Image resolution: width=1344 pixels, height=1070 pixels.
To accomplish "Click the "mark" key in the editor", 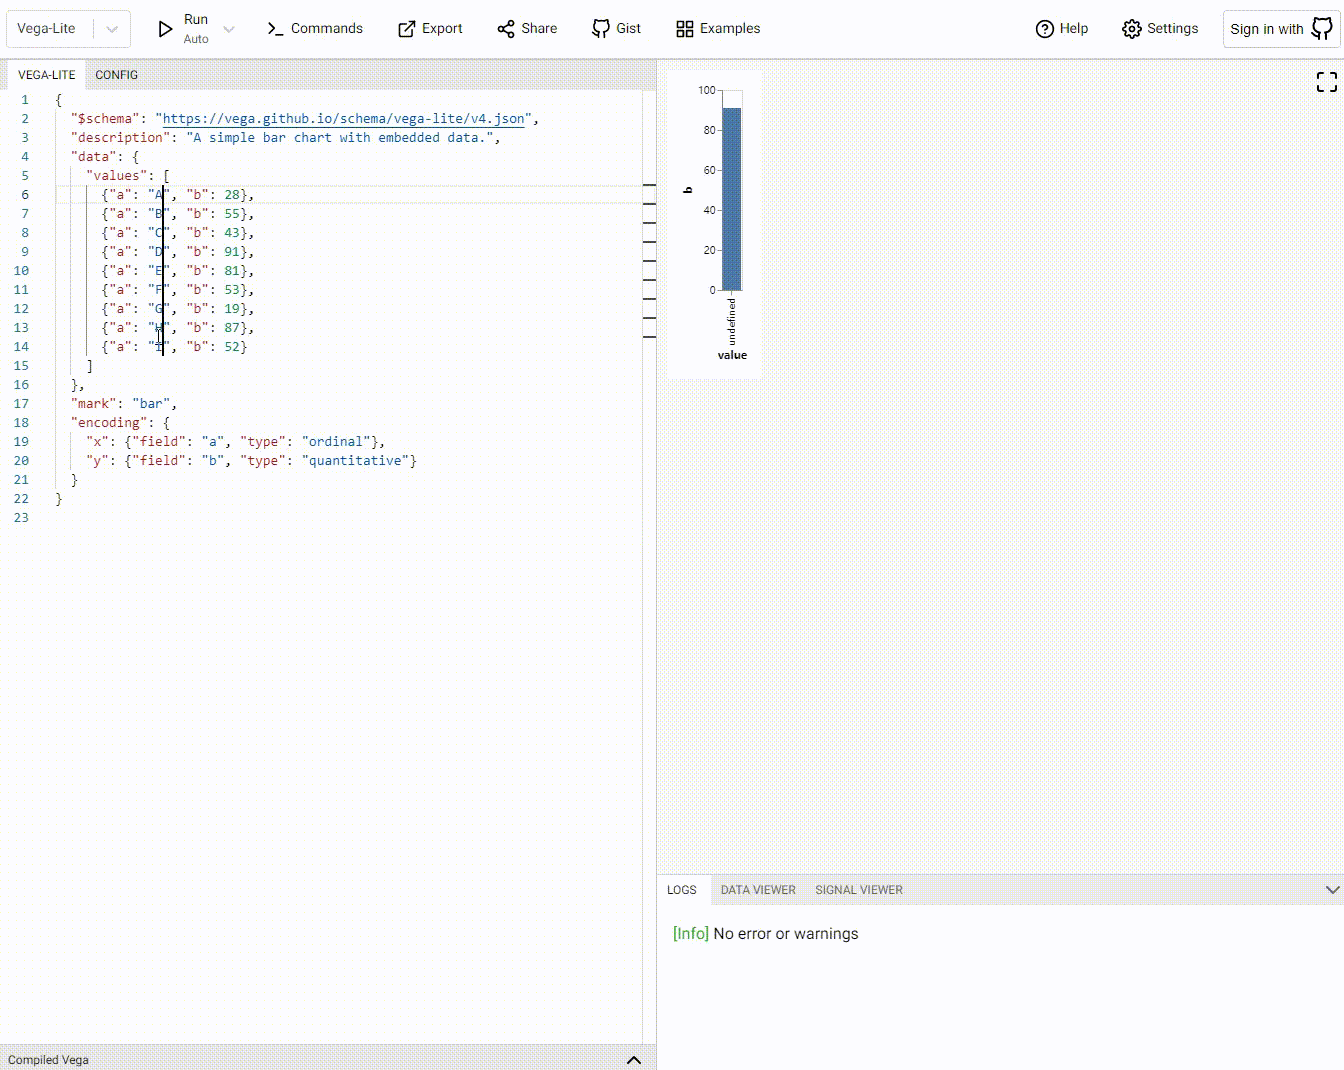I will tap(94, 404).
